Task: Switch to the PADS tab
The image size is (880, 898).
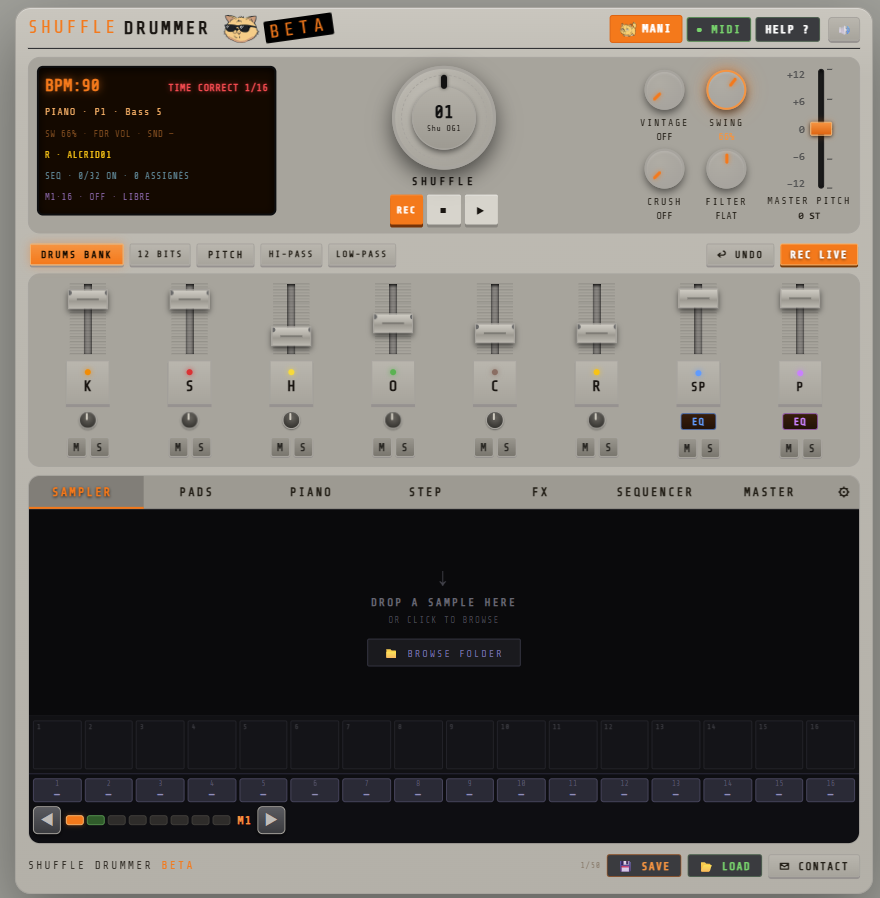Action: [x=196, y=492]
